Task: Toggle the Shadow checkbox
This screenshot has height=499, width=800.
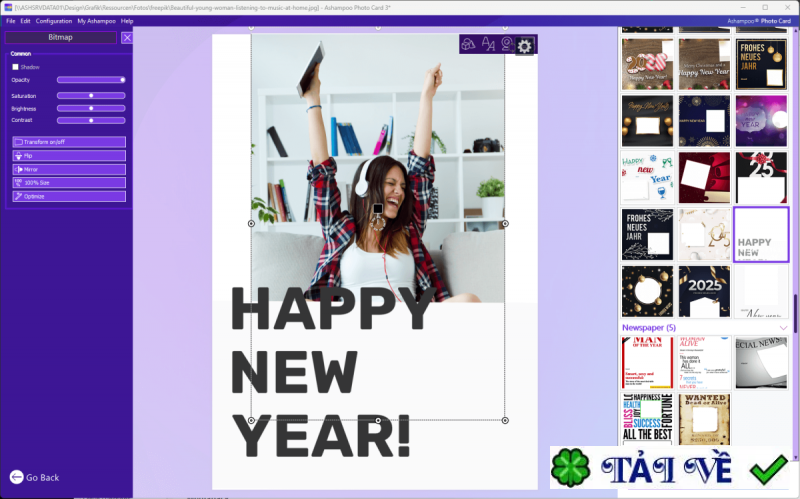Action: coord(15,67)
